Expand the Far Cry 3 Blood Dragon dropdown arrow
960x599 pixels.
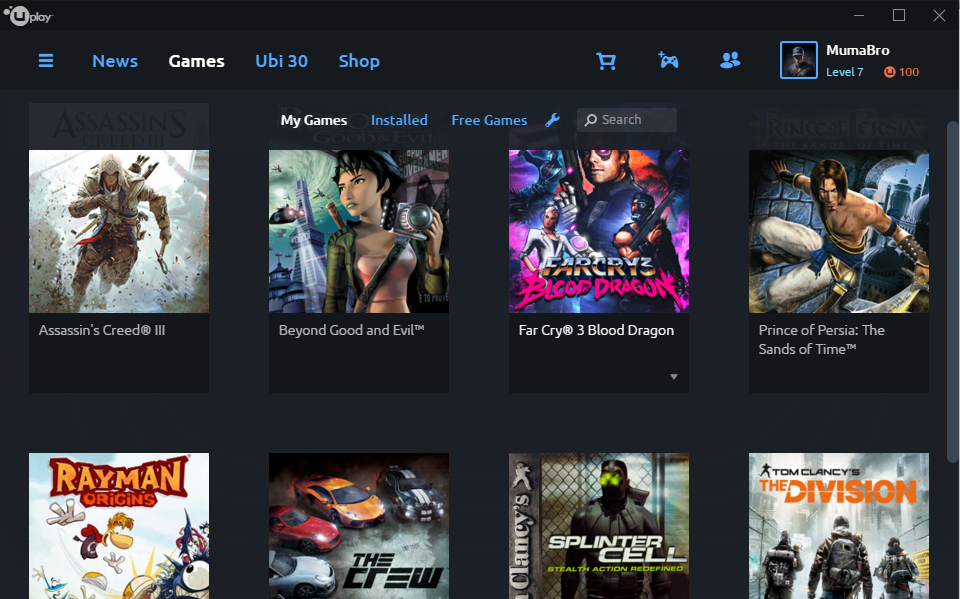pyautogui.click(x=673, y=377)
